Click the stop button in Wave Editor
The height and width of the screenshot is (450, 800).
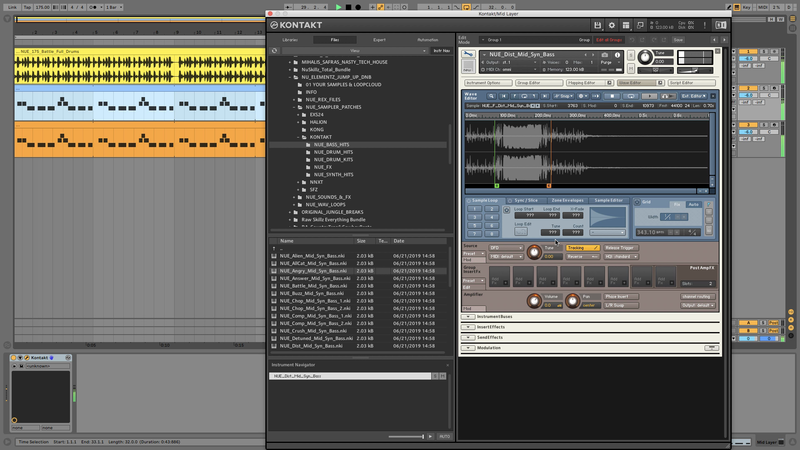tap(612, 96)
